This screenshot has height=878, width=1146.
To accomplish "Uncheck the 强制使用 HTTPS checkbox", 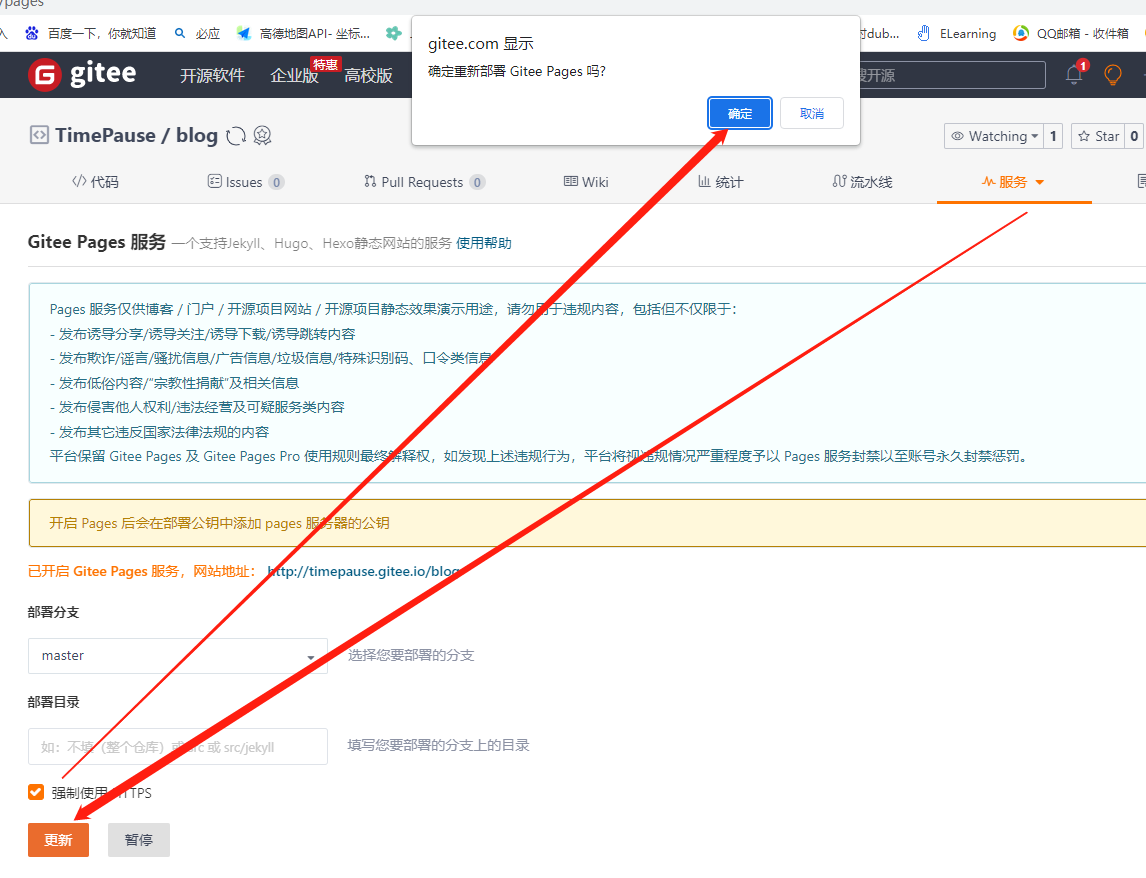I will [36, 793].
